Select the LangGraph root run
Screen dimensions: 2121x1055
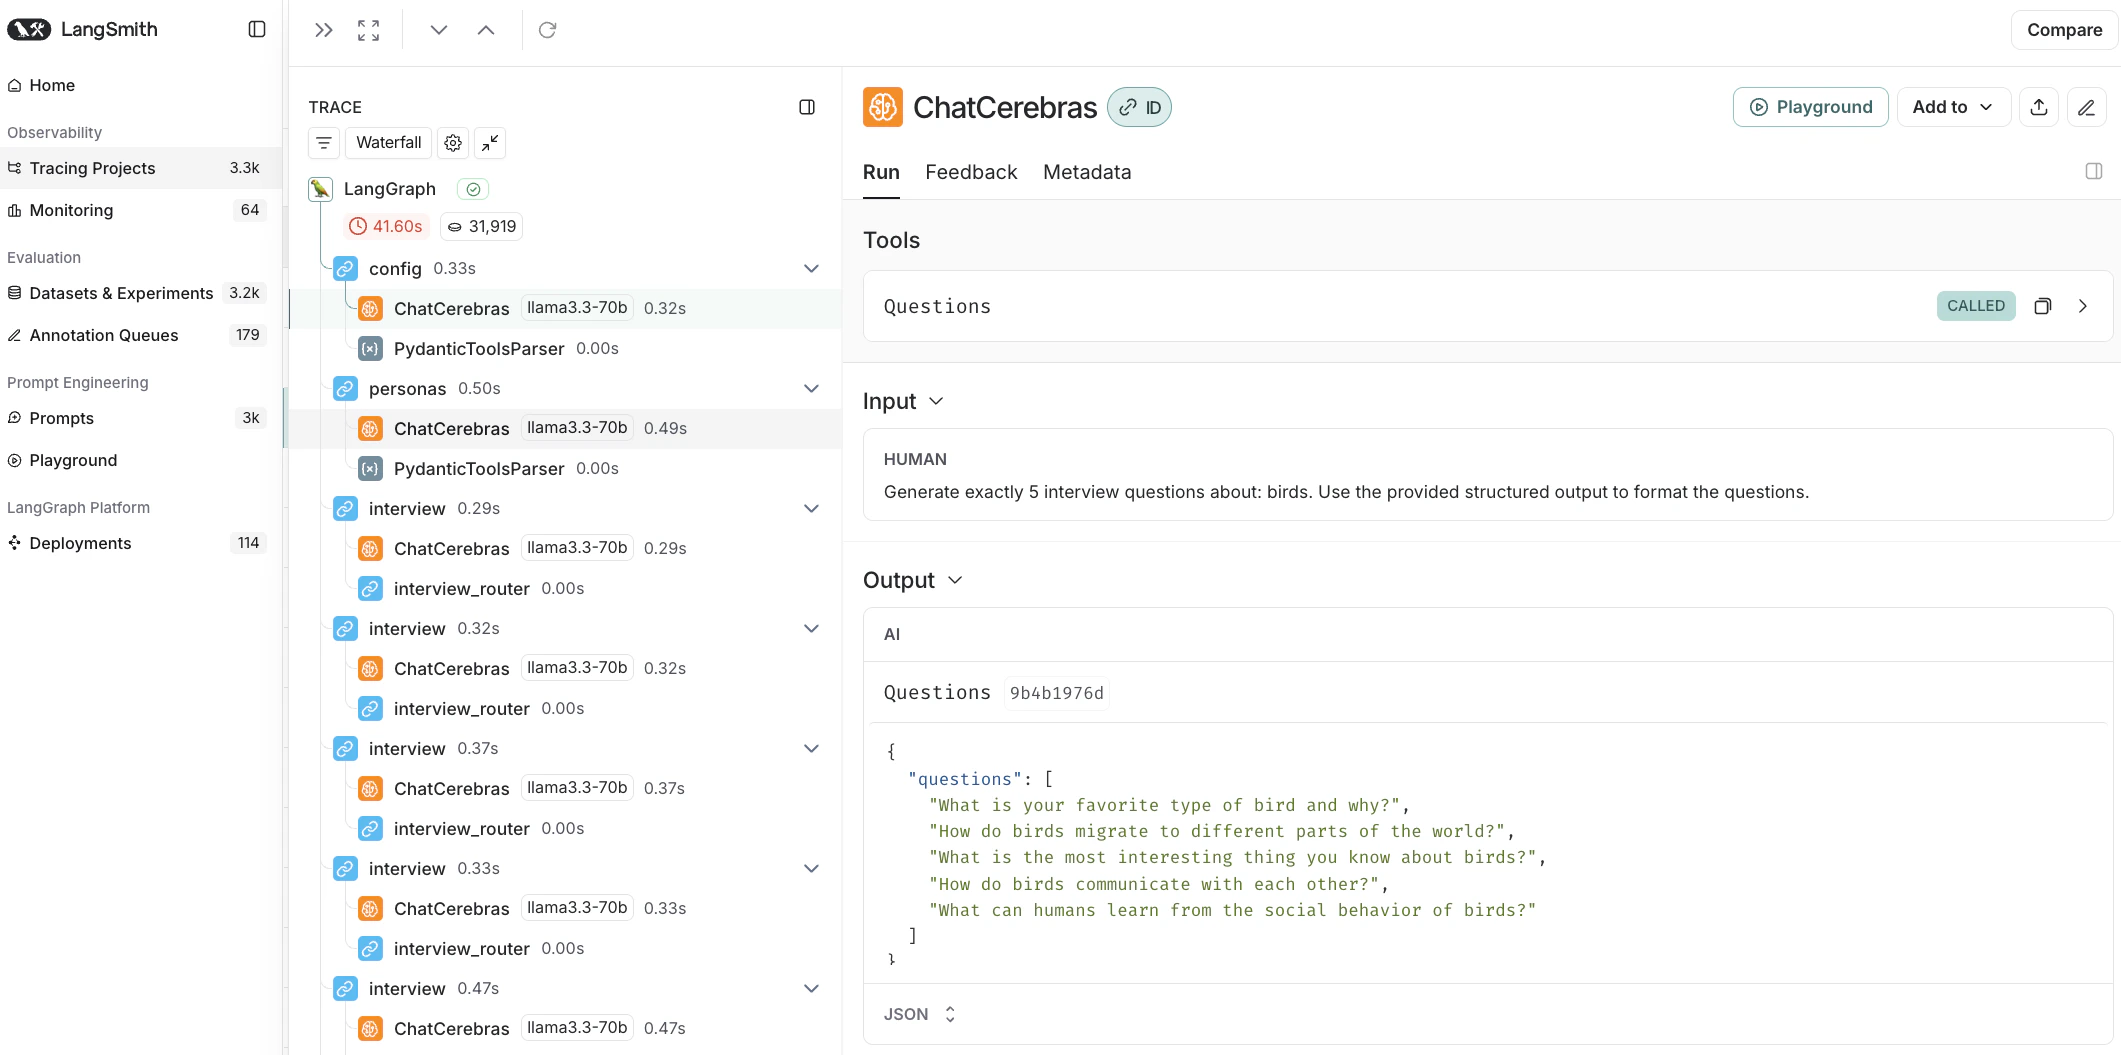[390, 189]
